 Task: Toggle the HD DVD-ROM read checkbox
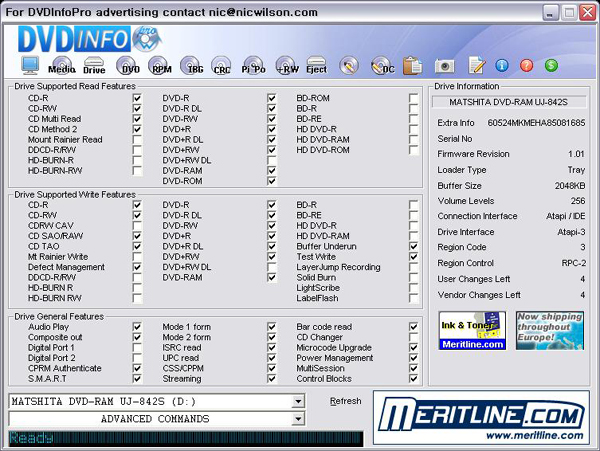point(413,150)
